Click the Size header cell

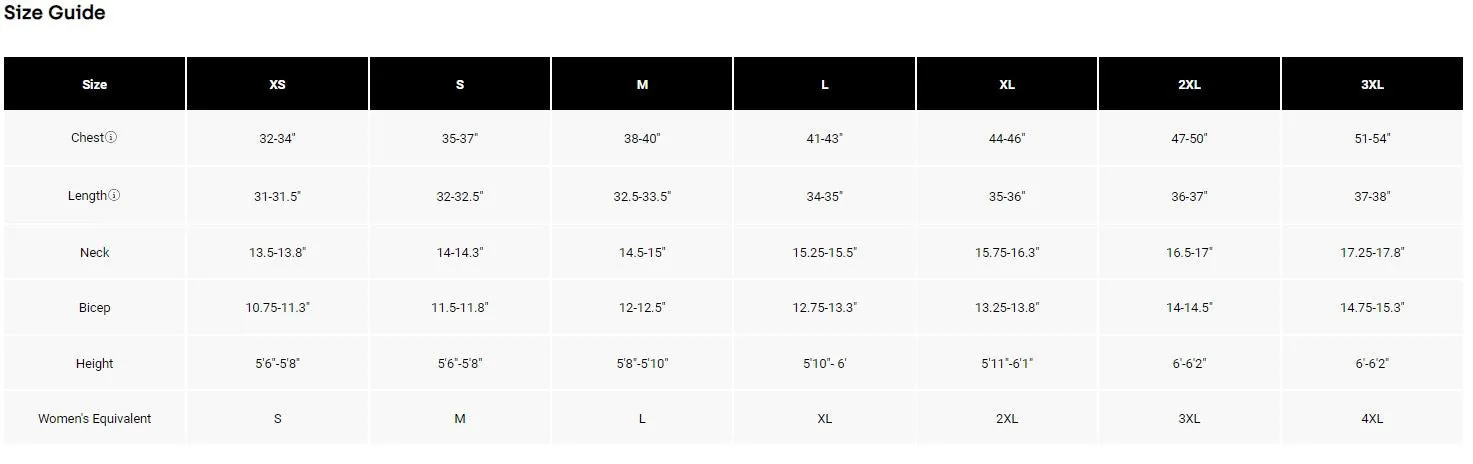95,84
